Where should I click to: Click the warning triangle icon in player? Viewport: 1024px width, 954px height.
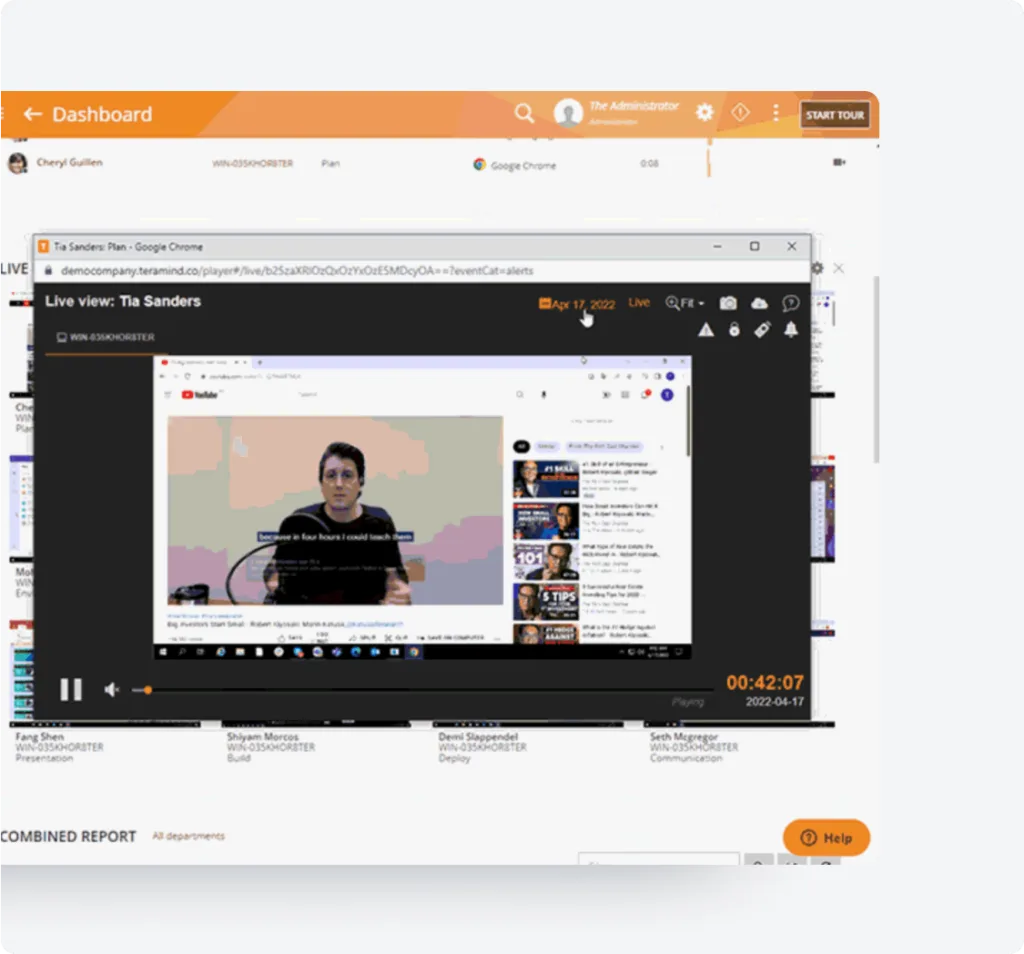point(706,330)
